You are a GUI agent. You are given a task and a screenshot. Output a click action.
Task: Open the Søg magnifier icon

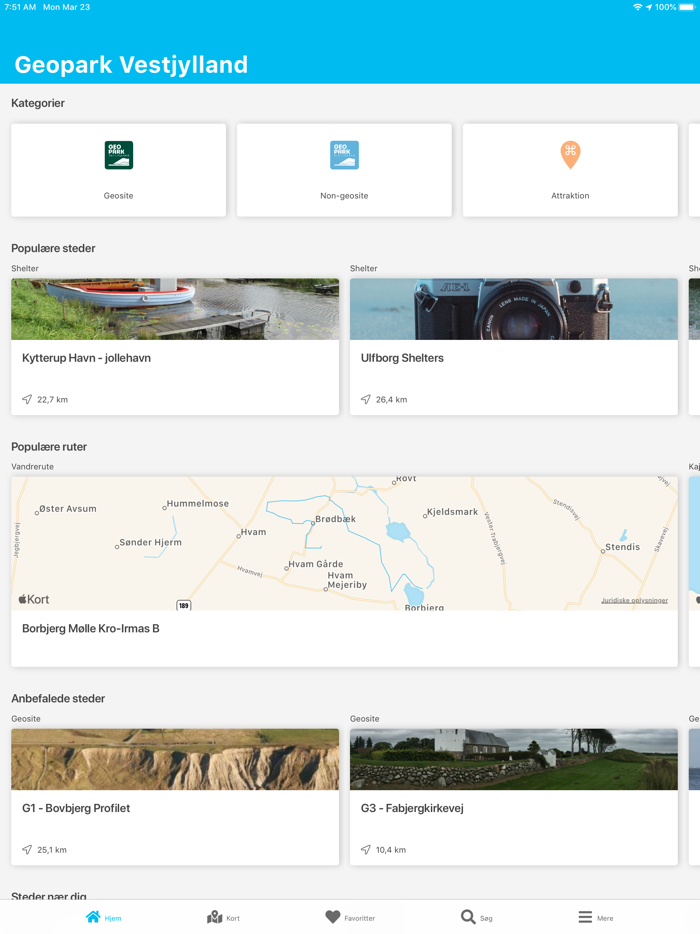point(468,917)
